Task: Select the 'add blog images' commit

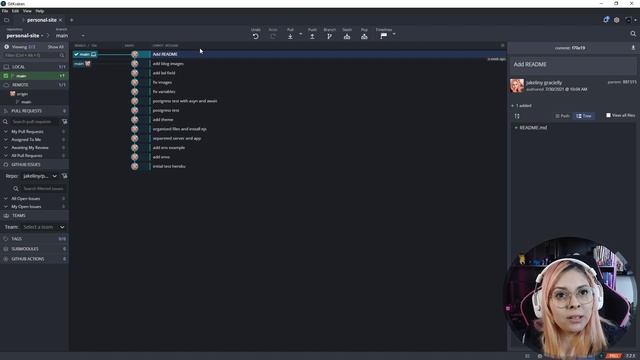Action: 168,64
